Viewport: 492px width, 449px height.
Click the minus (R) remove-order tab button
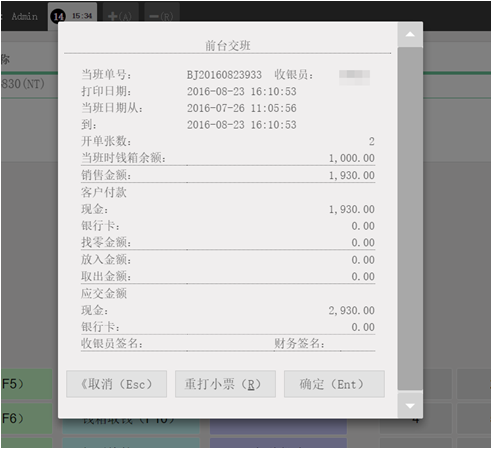[x=162, y=16]
